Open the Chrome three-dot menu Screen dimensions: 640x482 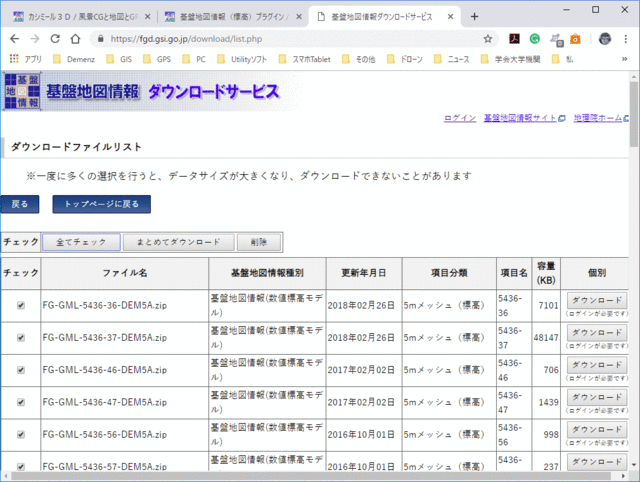click(x=625, y=39)
